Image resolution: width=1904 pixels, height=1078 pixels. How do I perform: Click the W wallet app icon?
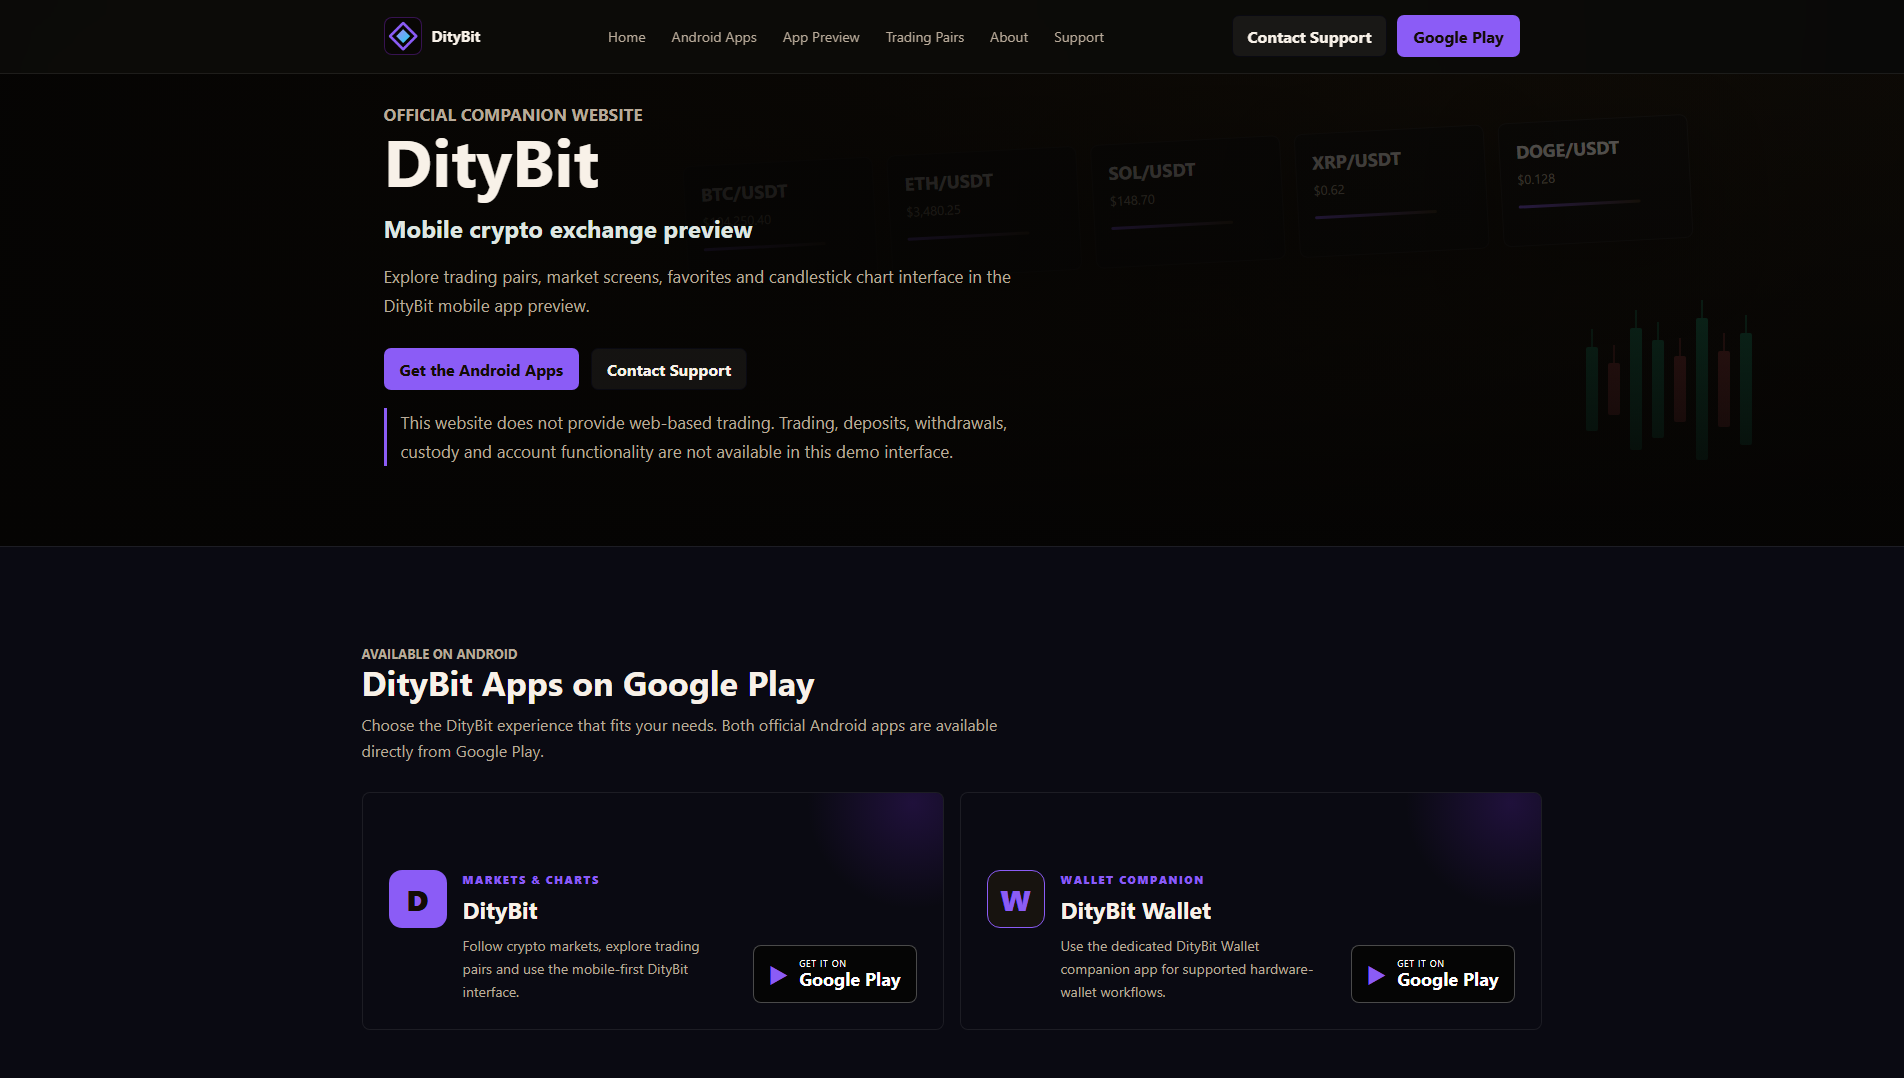(x=1016, y=899)
